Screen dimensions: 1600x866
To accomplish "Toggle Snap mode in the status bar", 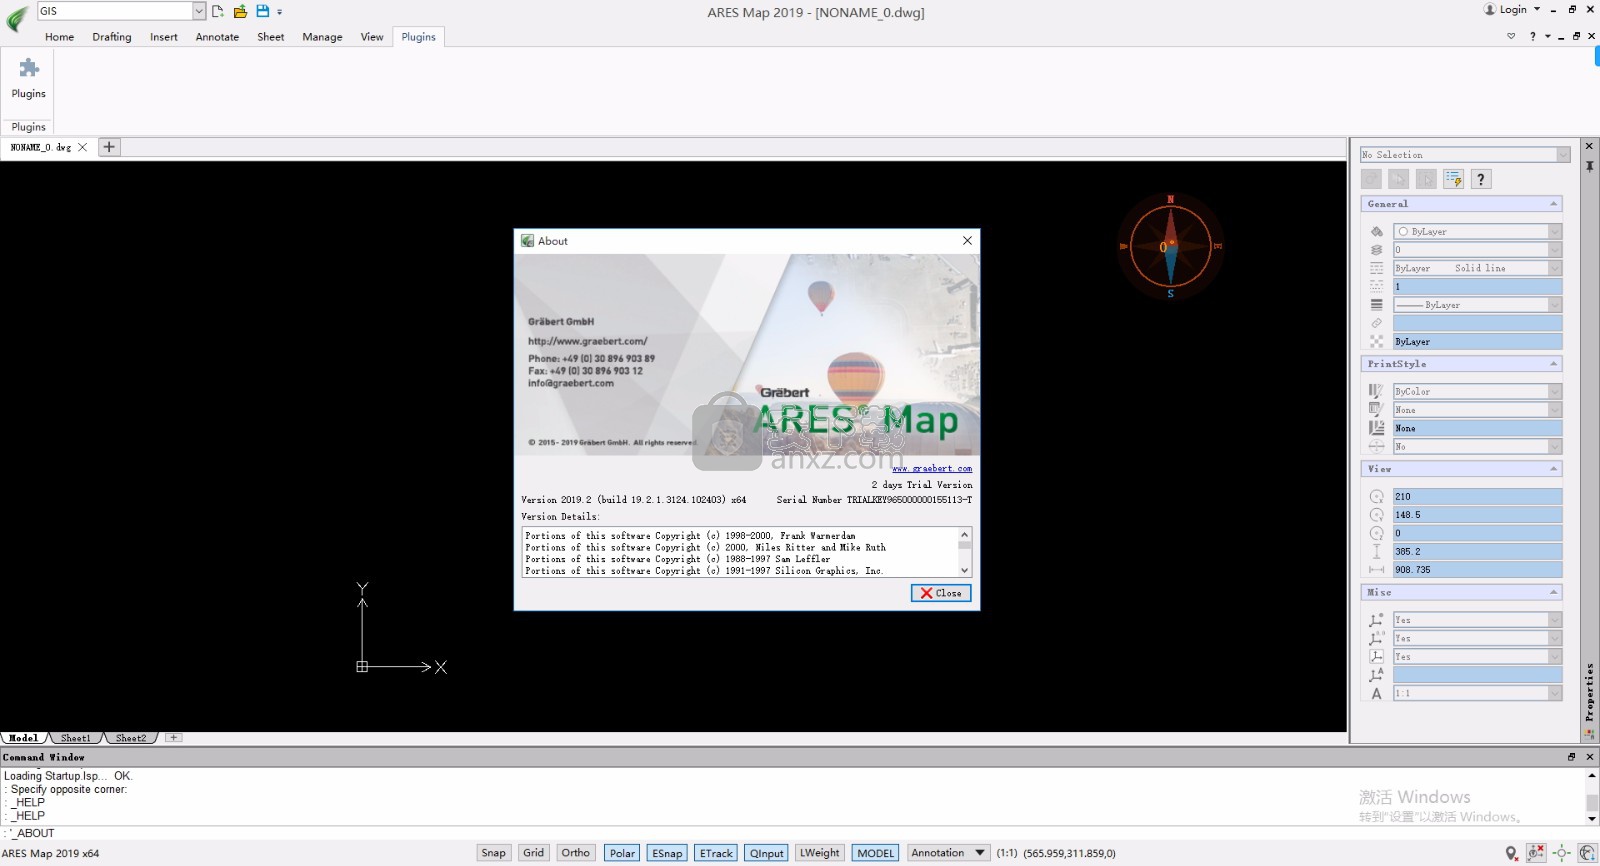I will [x=493, y=853].
